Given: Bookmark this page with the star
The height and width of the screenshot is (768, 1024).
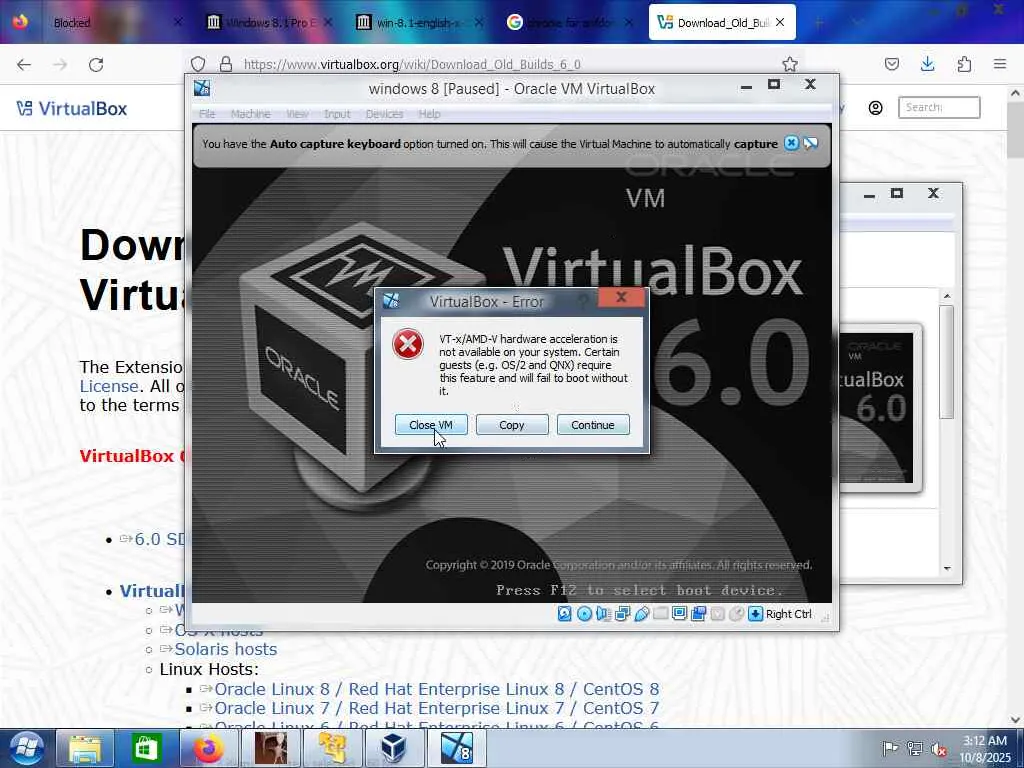Looking at the screenshot, I should point(790,64).
